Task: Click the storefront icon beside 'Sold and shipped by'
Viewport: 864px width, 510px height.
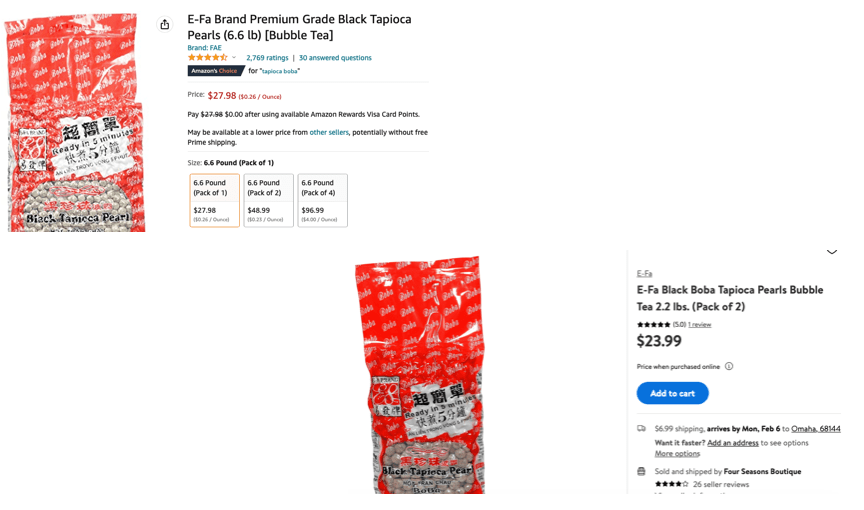Action: (642, 471)
